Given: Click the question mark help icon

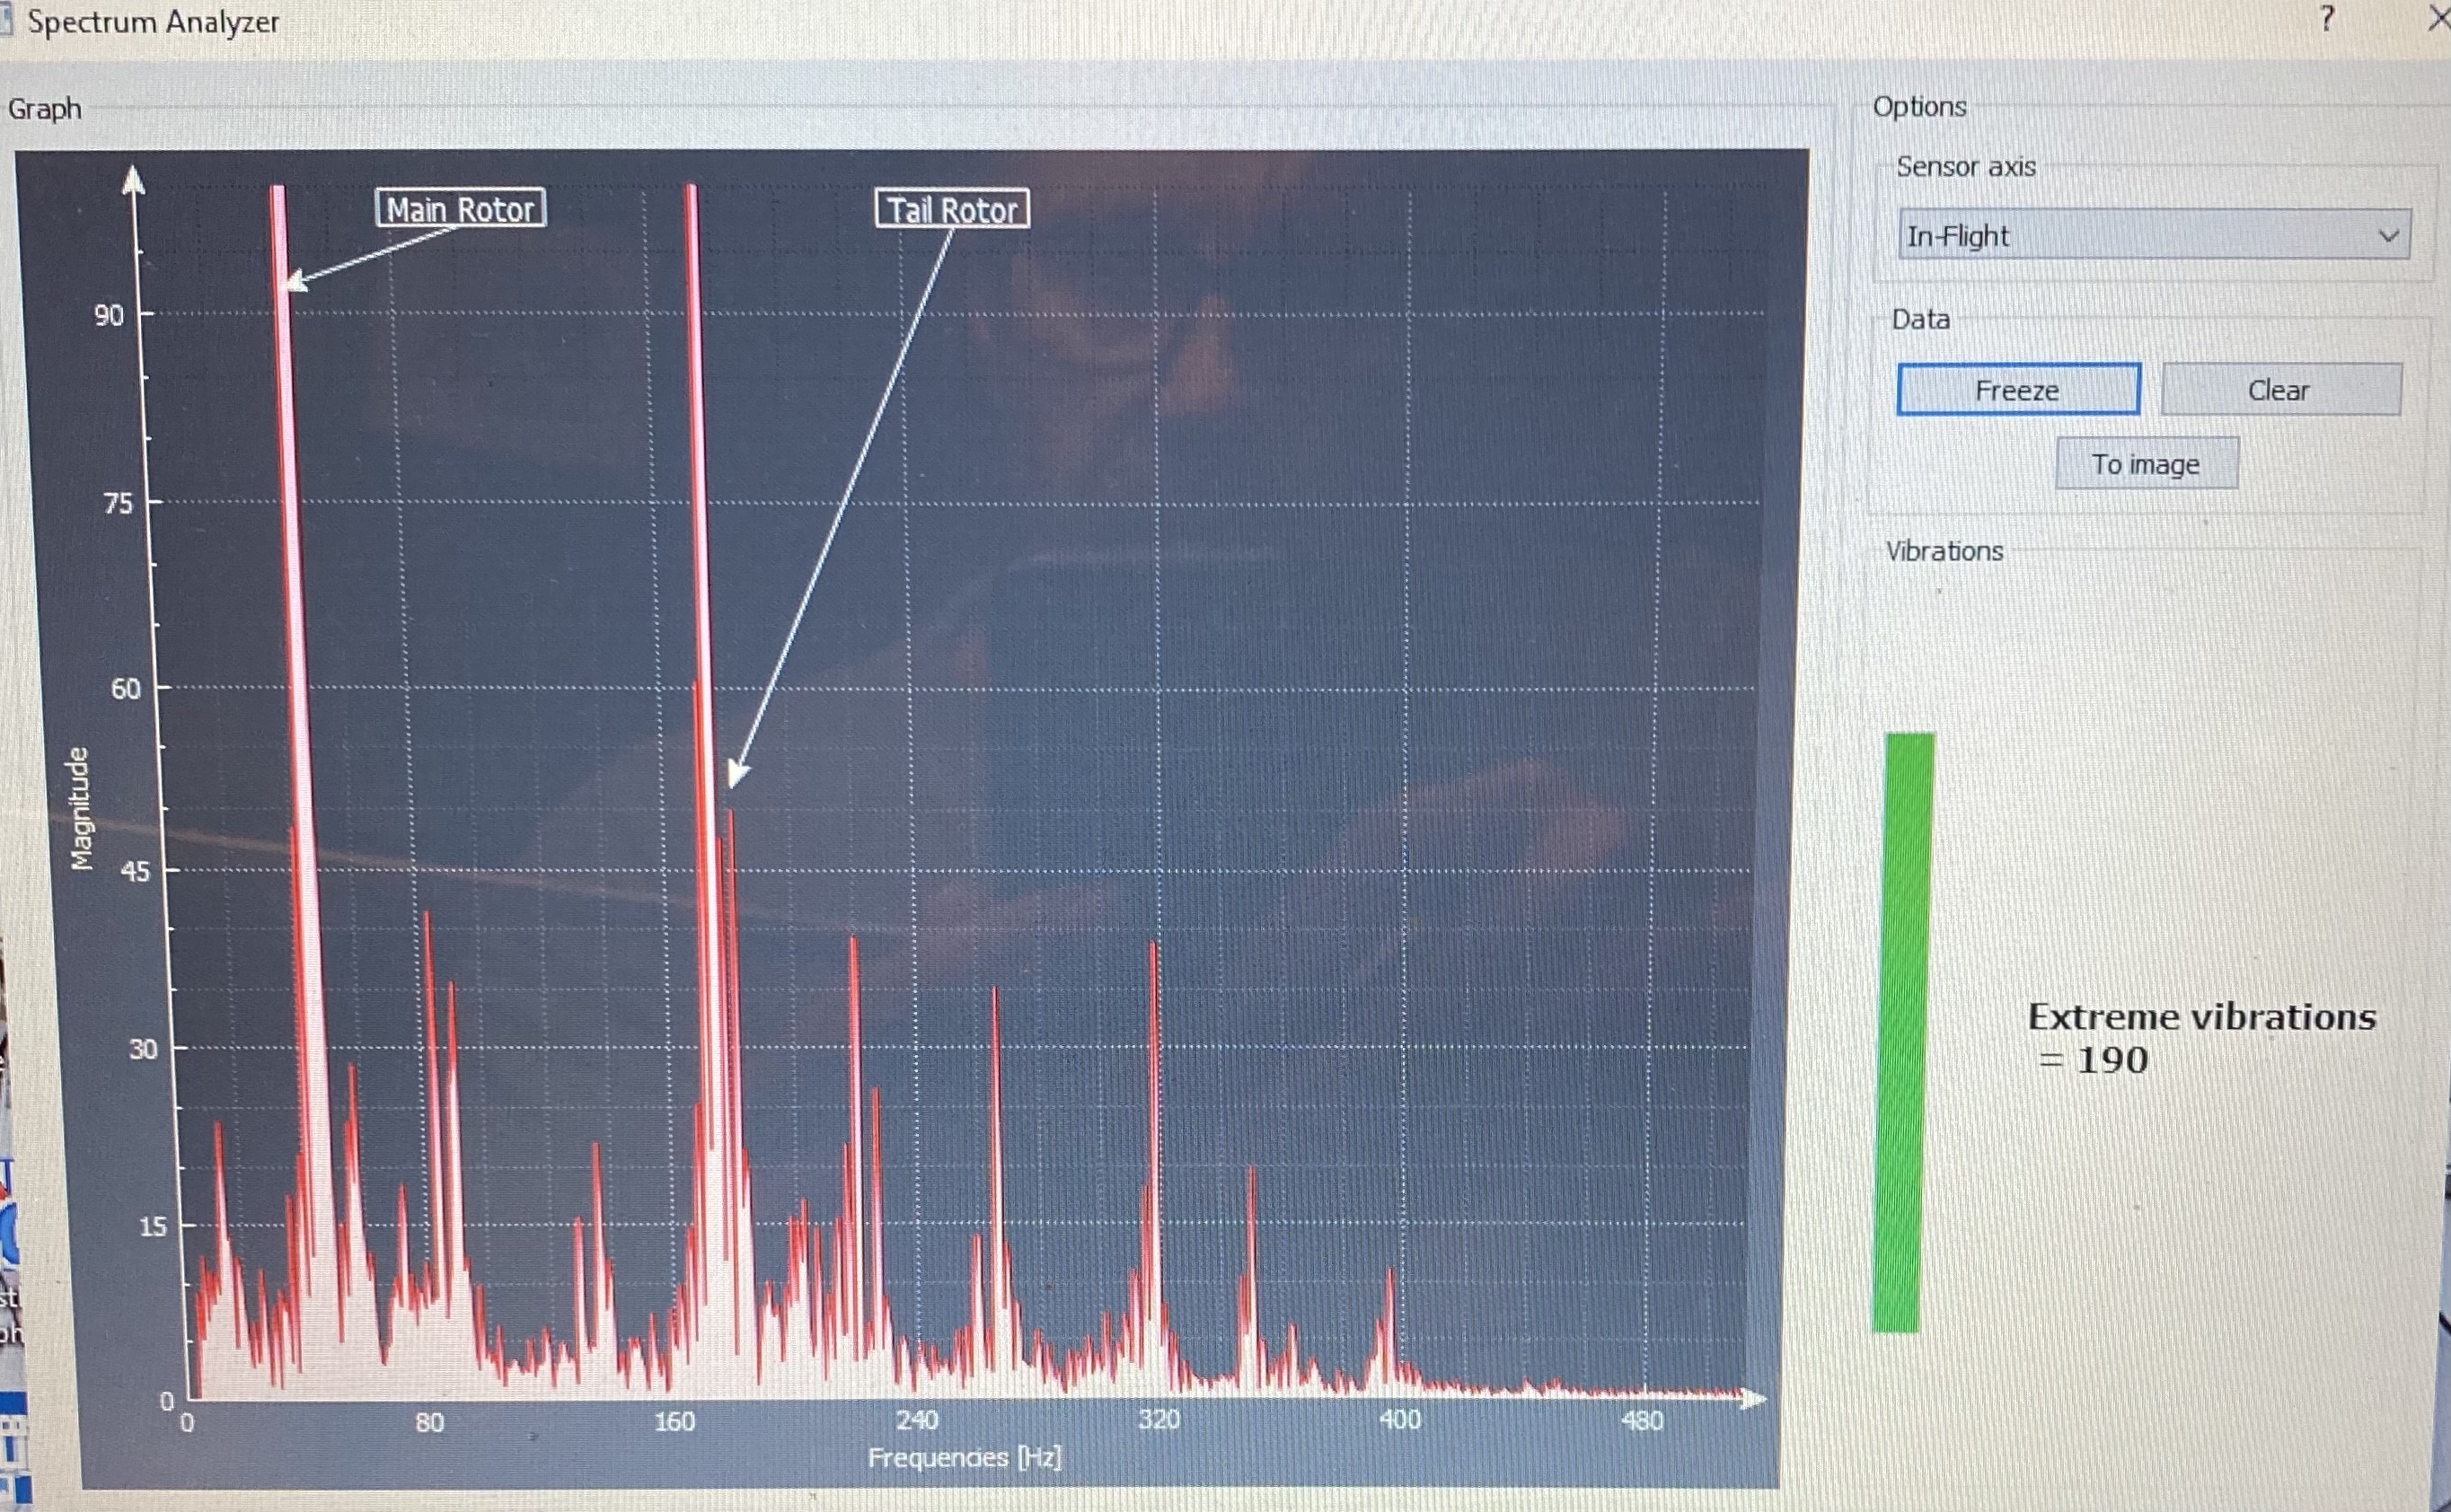Looking at the screenshot, I should (x=2327, y=18).
